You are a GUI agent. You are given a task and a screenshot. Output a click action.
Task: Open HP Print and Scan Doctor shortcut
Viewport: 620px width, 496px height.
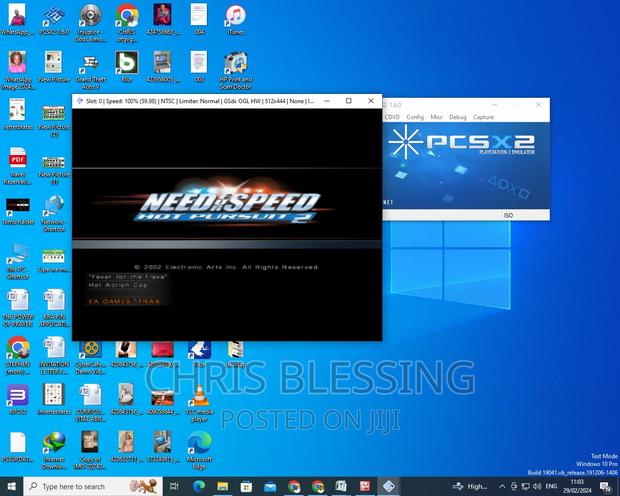point(236,71)
